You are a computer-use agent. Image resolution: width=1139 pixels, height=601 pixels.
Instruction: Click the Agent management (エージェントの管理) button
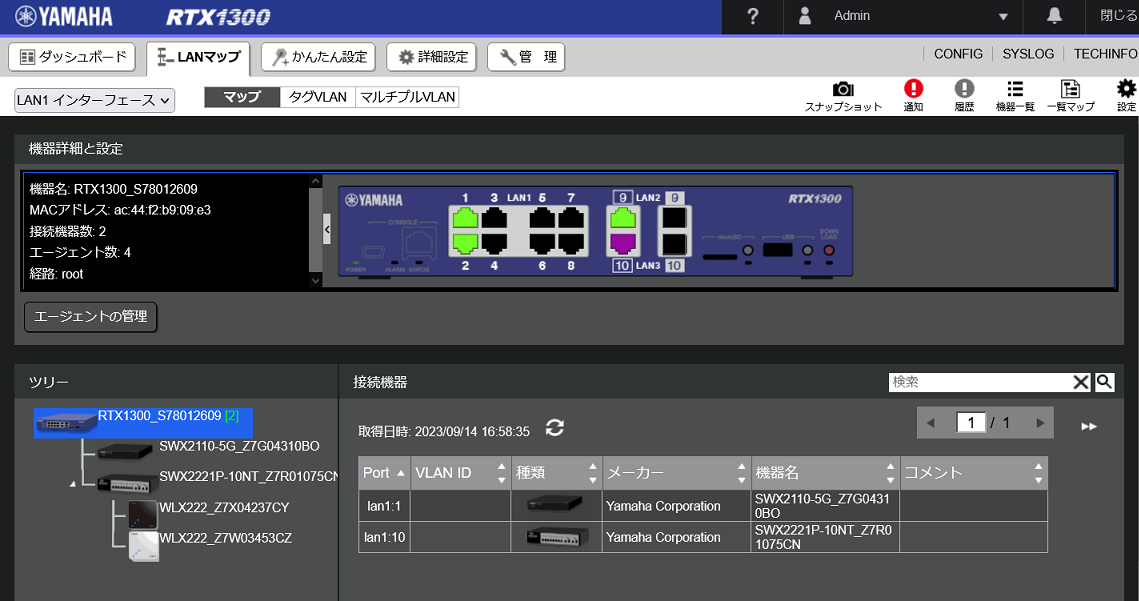pyautogui.click(x=91, y=317)
